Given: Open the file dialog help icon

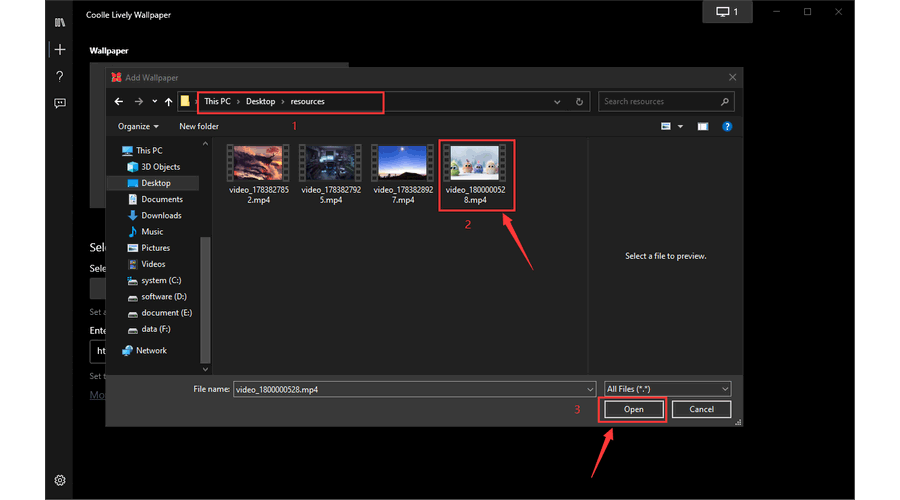Looking at the screenshot, I should (x=727, y=127).
